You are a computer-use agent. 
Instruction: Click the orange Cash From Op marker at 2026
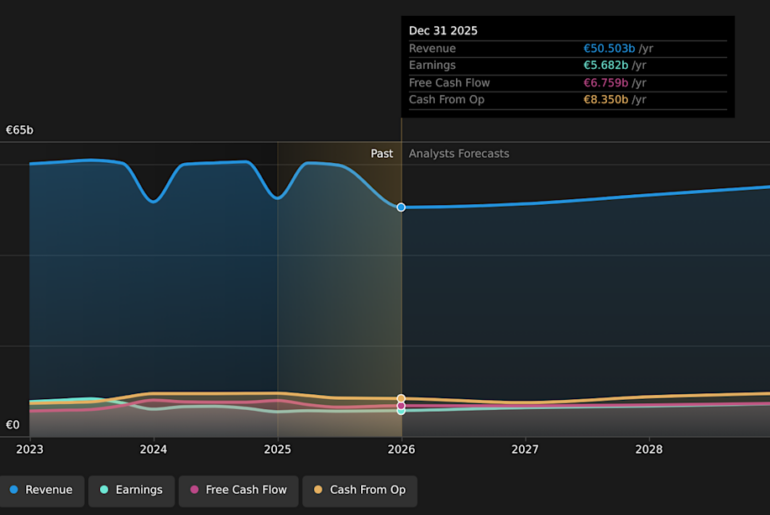(x=401, y=398)
